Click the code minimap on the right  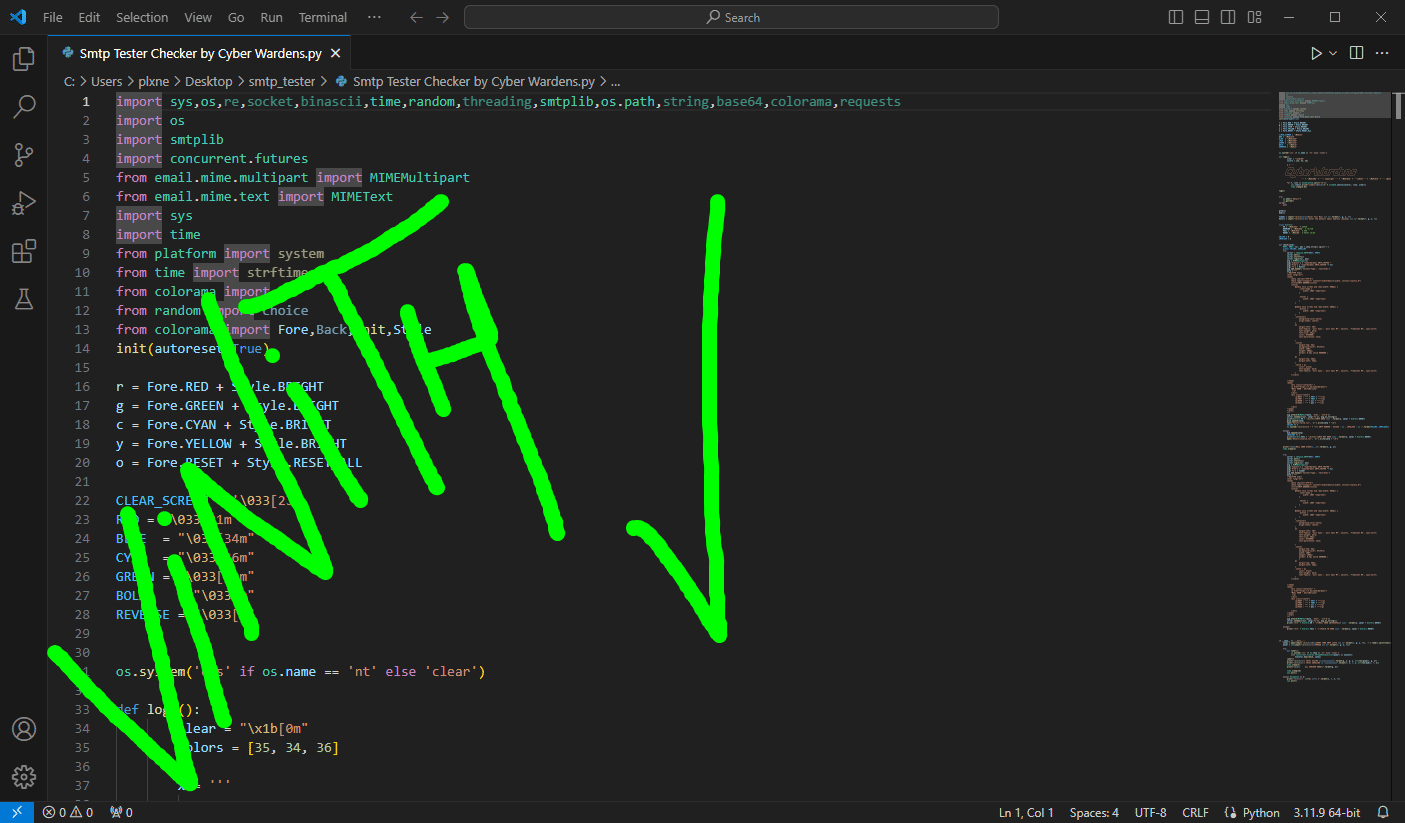(x=1334, y=400)
